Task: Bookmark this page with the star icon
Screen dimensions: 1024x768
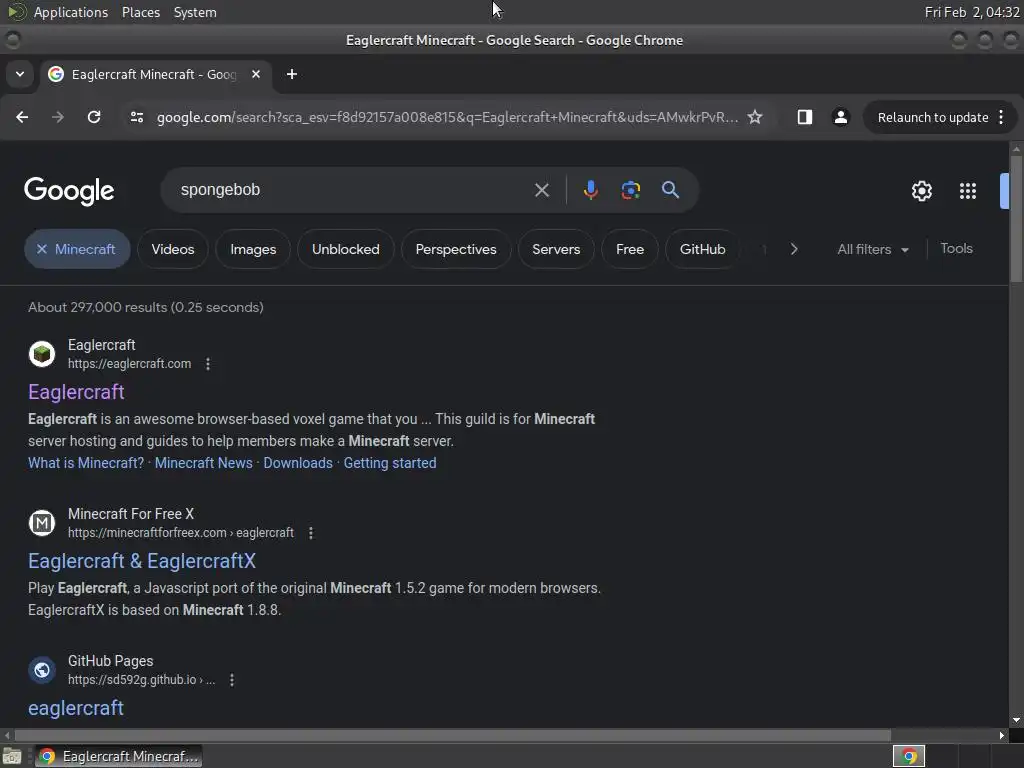Action: 755,117
